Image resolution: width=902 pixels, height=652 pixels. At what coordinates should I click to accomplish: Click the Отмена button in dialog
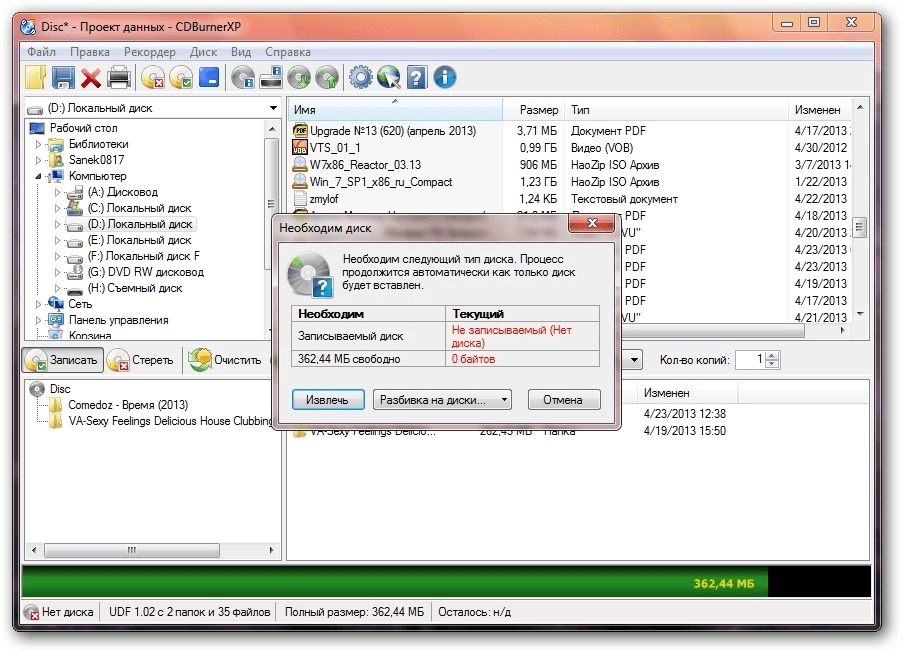(564, 400)
